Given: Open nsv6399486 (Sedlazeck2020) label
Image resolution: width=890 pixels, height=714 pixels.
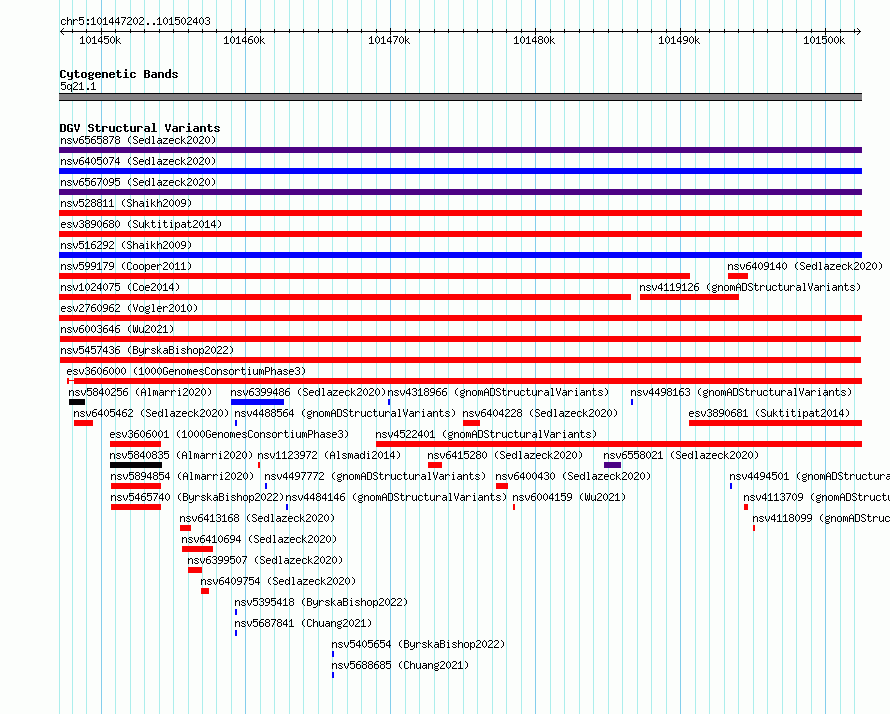Looking at the screenshot, I should point(308,392).
